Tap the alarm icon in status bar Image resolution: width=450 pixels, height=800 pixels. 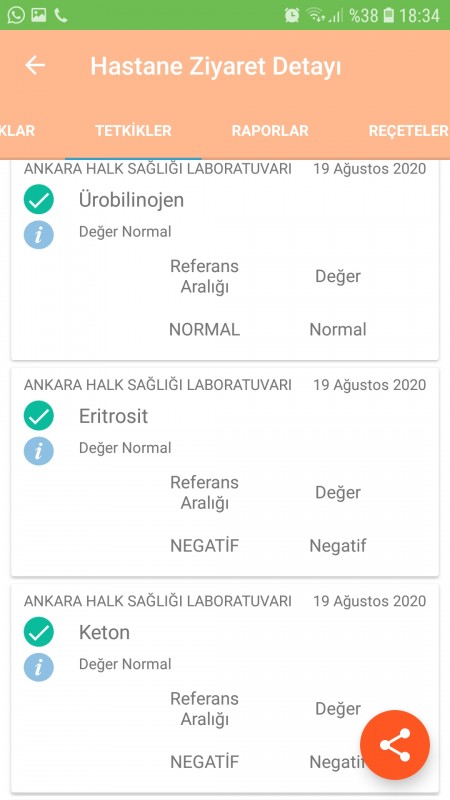[292, 15]
